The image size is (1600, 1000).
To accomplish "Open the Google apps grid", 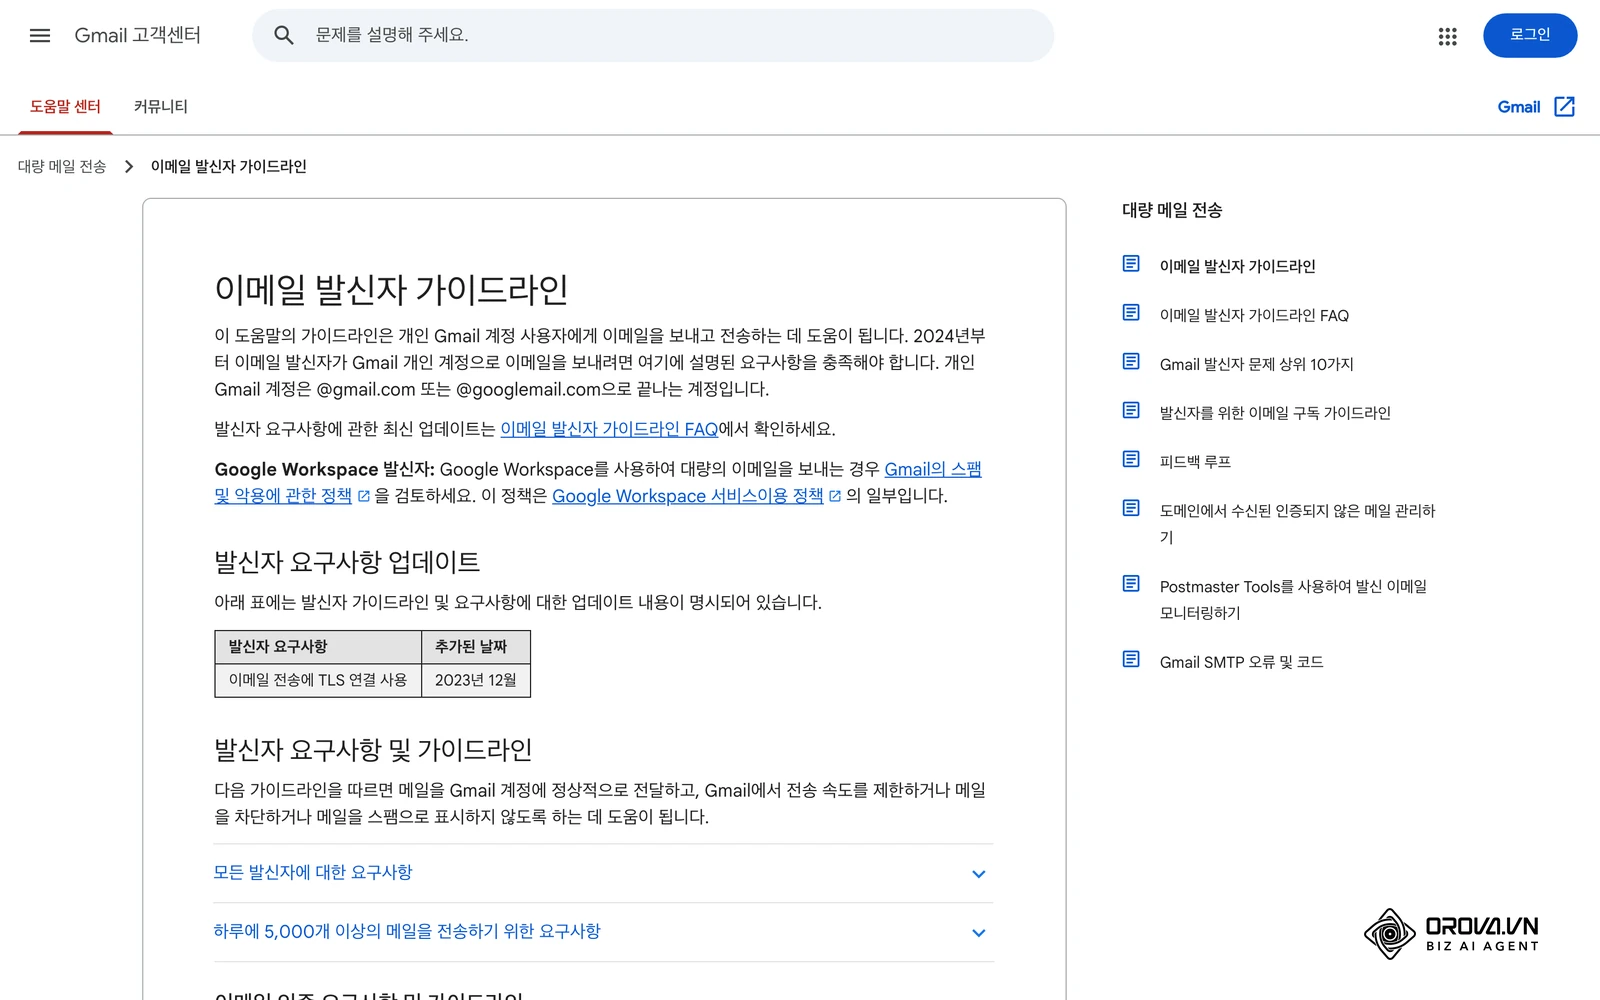I will click(x=1447, y=36).
